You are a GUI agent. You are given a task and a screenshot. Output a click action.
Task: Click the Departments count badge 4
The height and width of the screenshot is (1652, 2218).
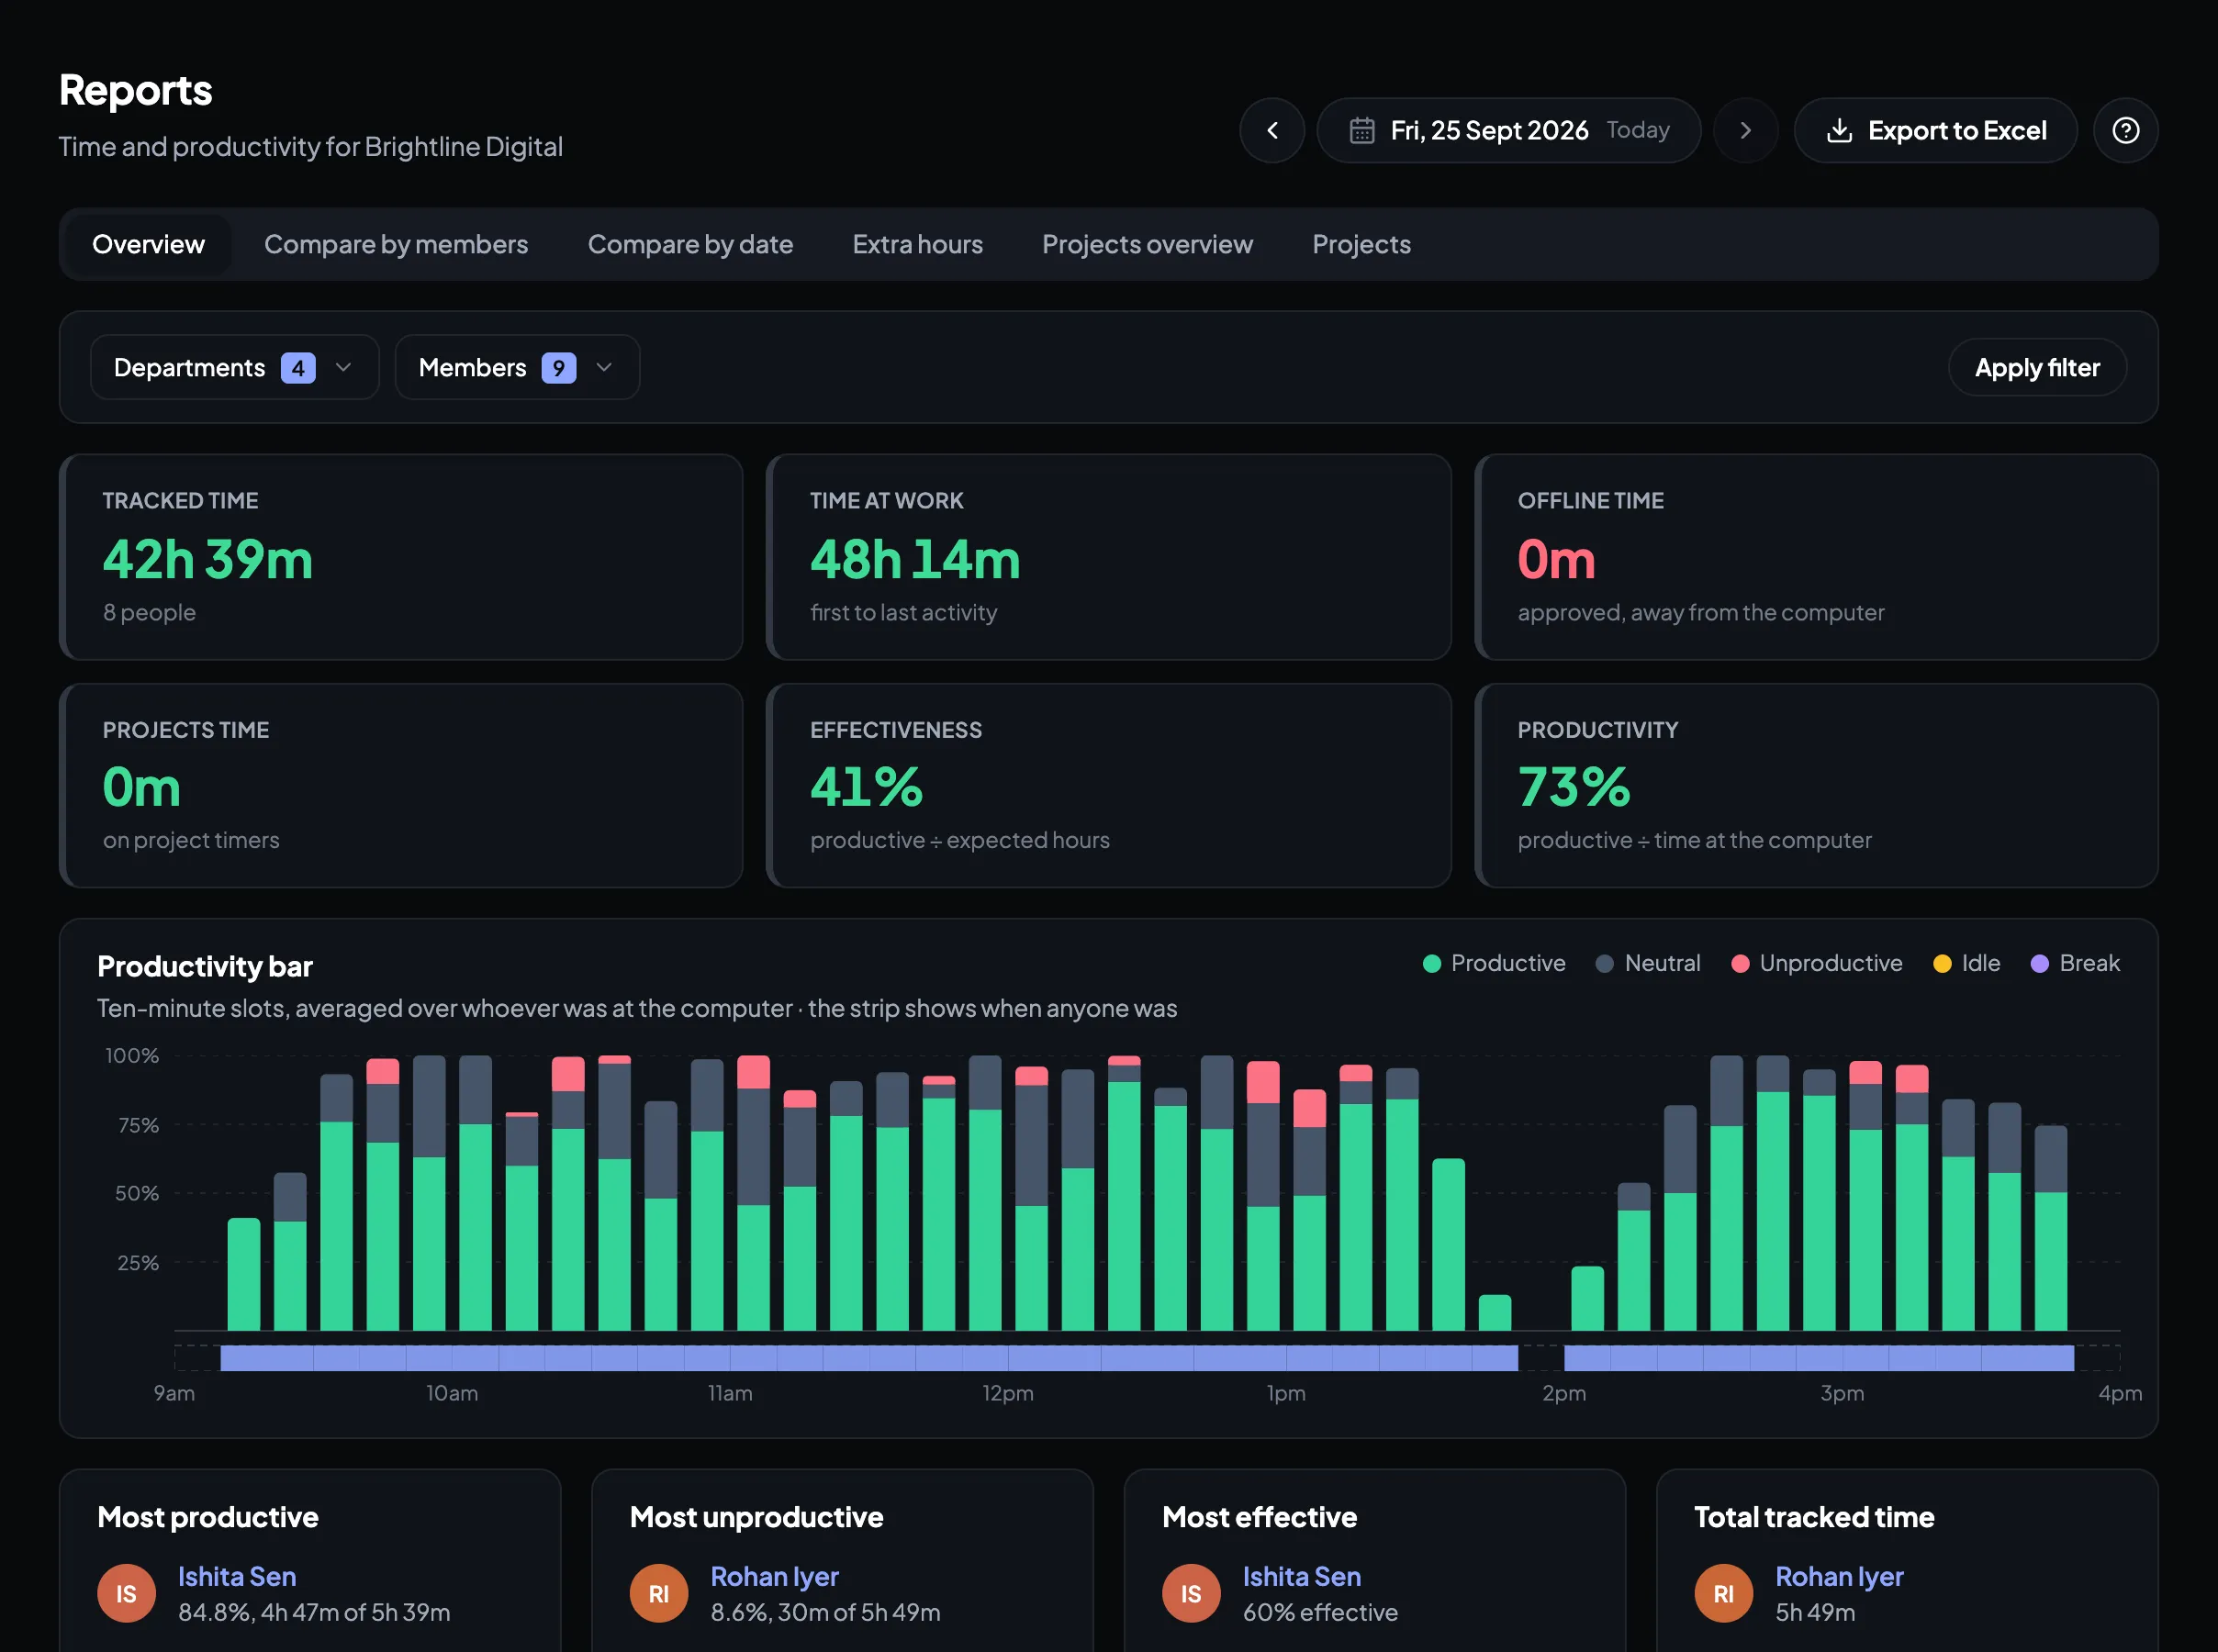tap(298, 368)
